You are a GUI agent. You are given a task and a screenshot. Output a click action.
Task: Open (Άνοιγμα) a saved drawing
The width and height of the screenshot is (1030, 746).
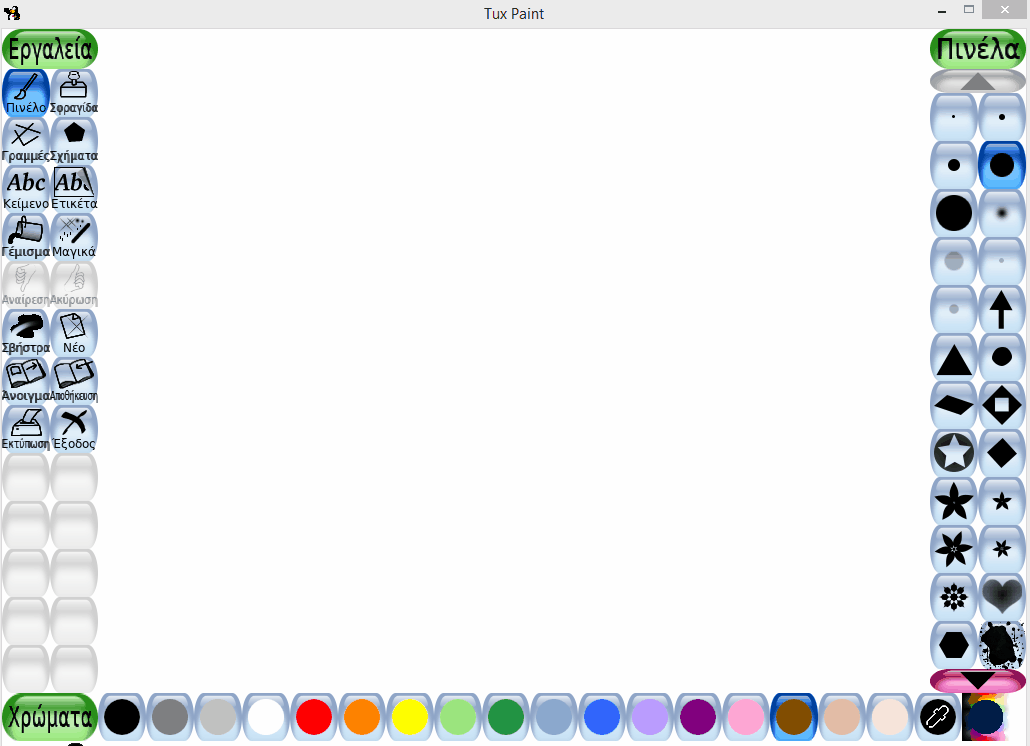click(x=26, y=380)
